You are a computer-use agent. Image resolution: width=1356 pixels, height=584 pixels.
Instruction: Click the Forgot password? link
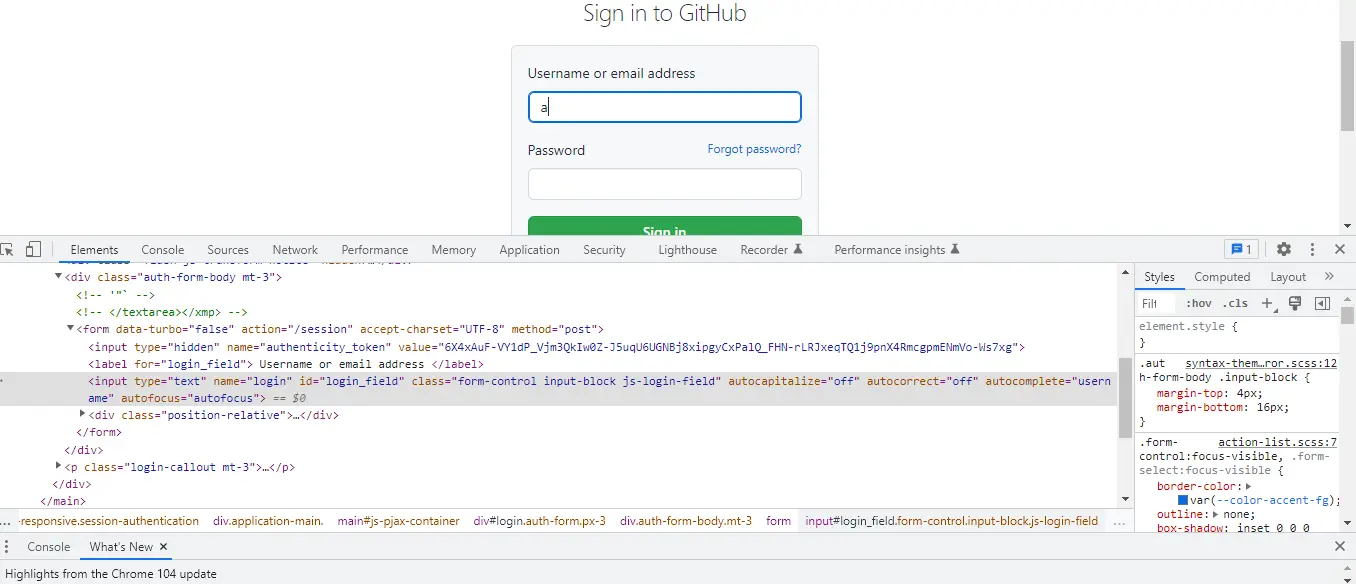coord(754,149)
